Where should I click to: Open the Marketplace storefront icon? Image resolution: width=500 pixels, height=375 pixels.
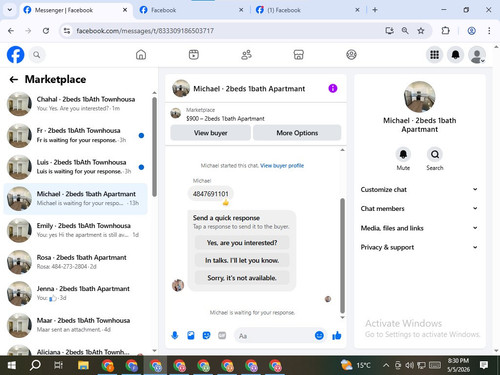click(x=299, y=55)
